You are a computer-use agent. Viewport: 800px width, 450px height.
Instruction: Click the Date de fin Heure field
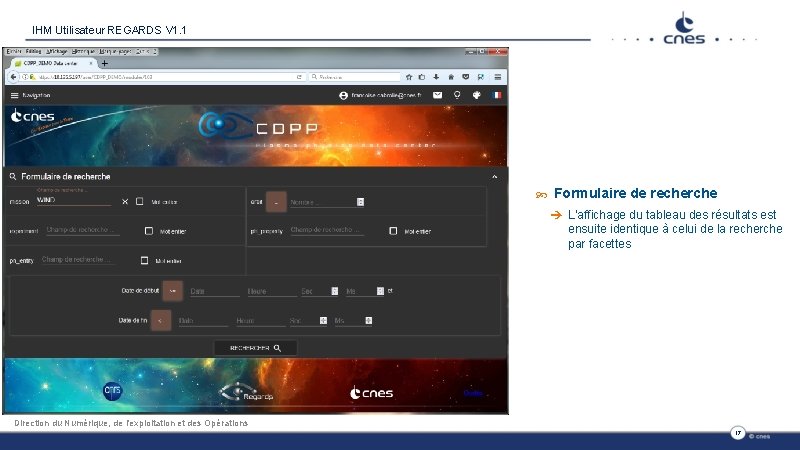[260, 321]
